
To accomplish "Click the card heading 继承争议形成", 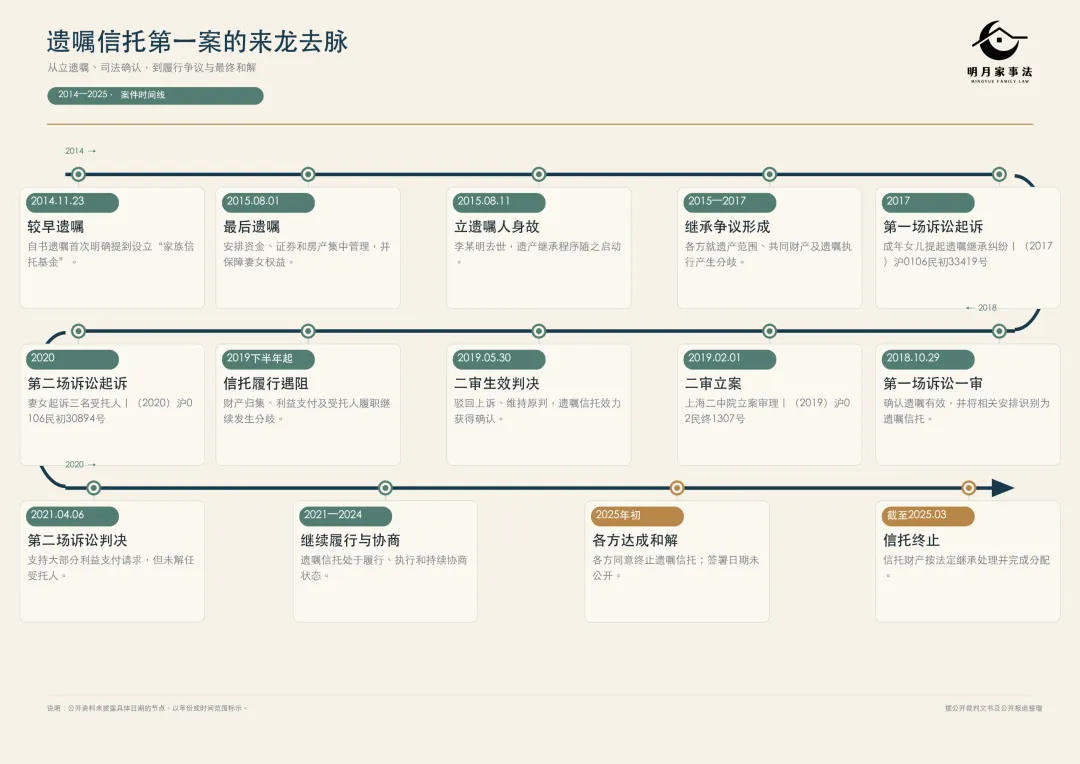I will click(x=727, y=227).
